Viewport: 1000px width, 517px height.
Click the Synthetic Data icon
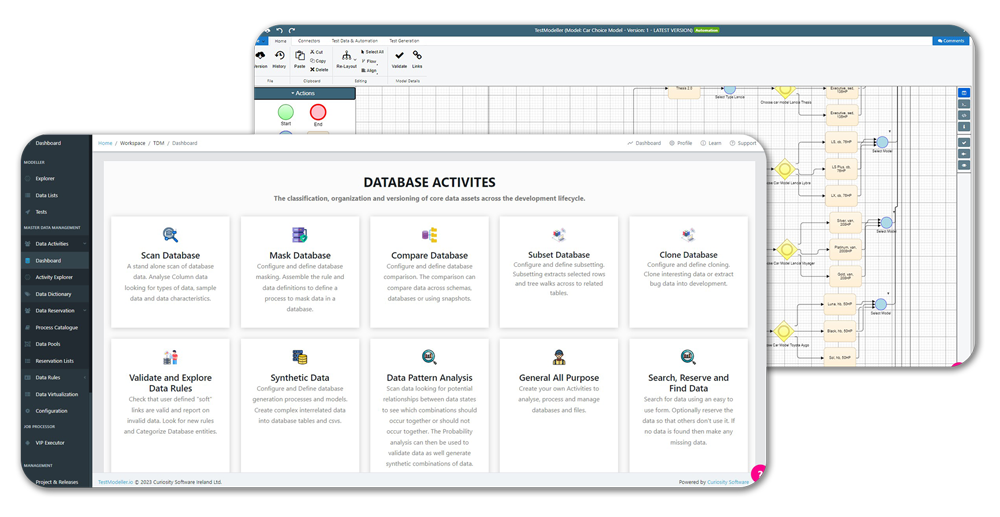pos(299,357)
